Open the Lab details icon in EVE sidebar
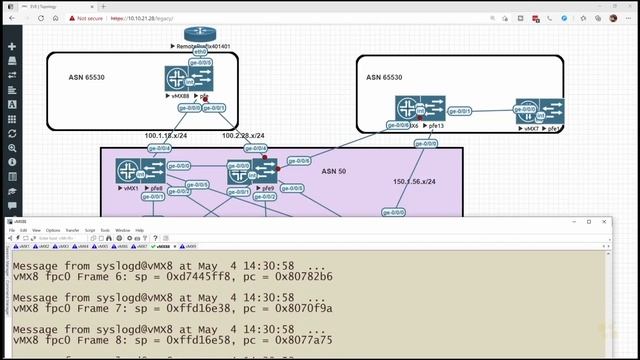Screen dimensions: 640x360 pos(12,176)
